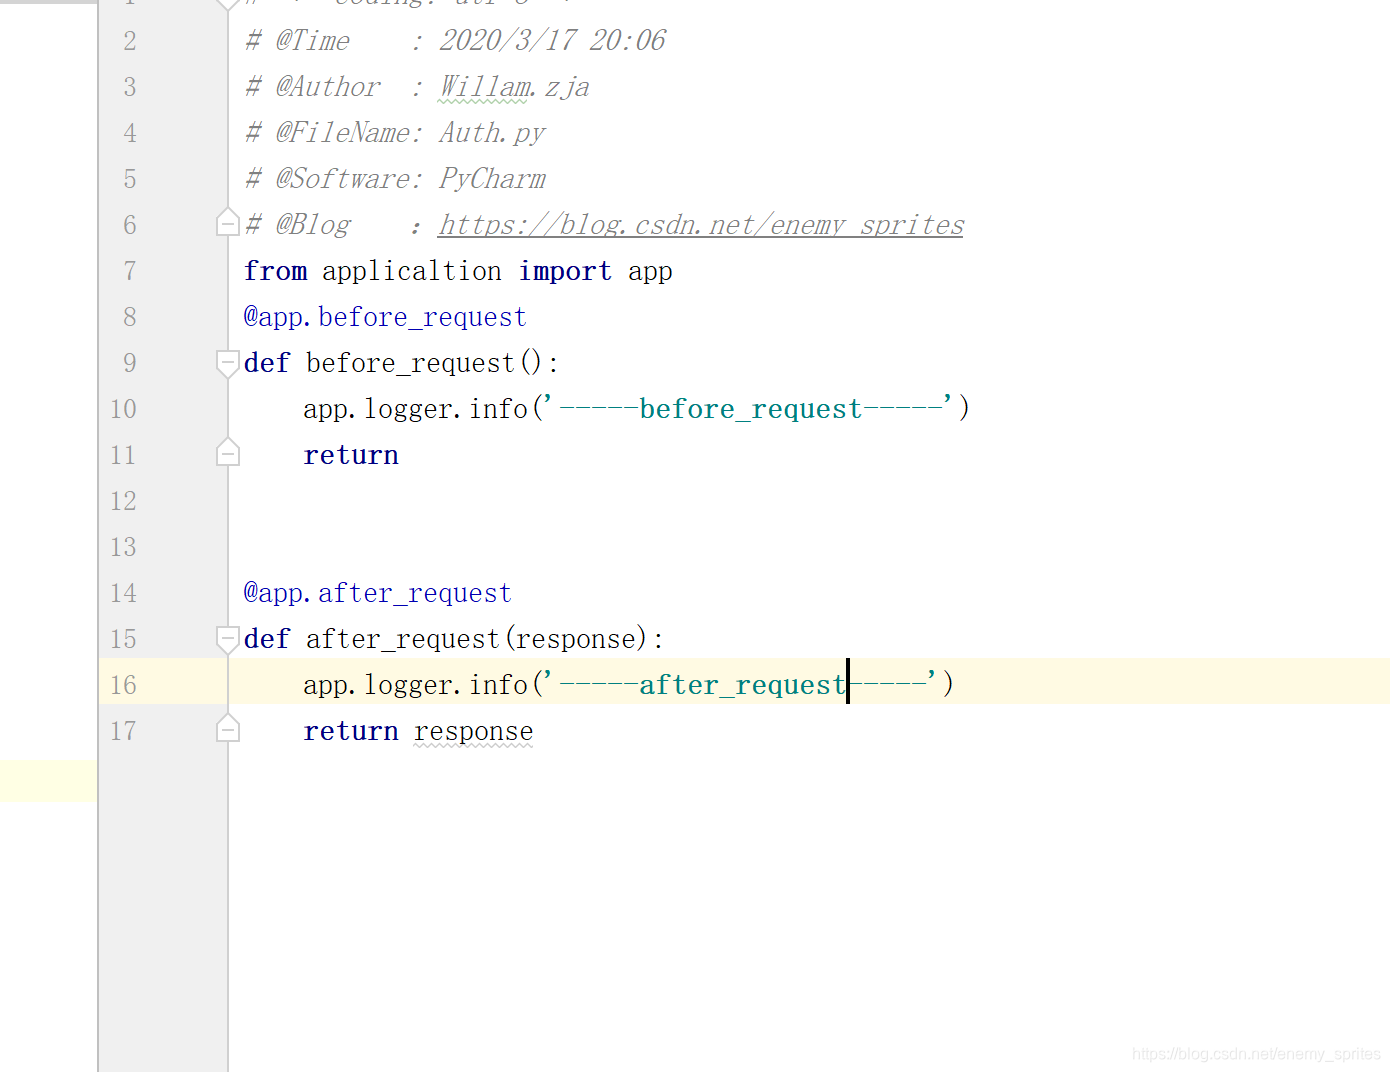
Task: Click the bare 'return' on line 11
Action: point(351,455)
